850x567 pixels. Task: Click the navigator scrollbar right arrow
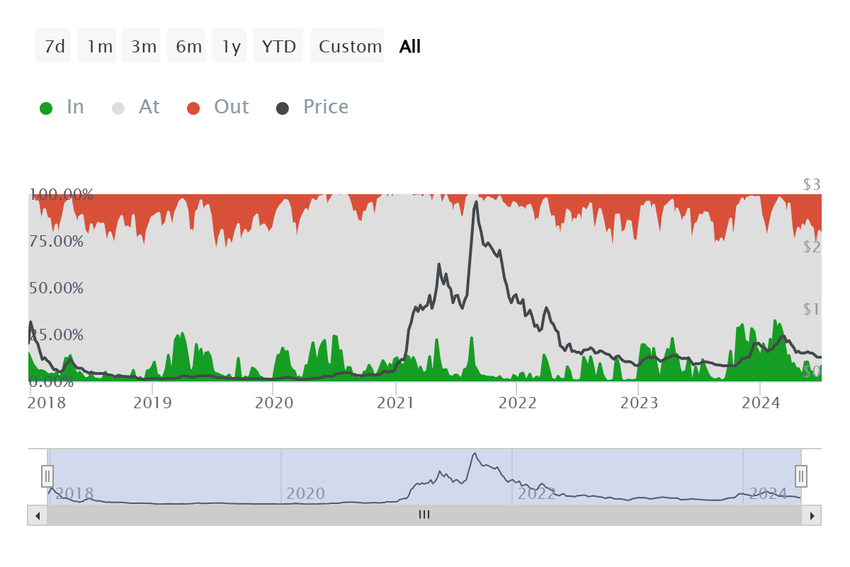coord(812,516)
